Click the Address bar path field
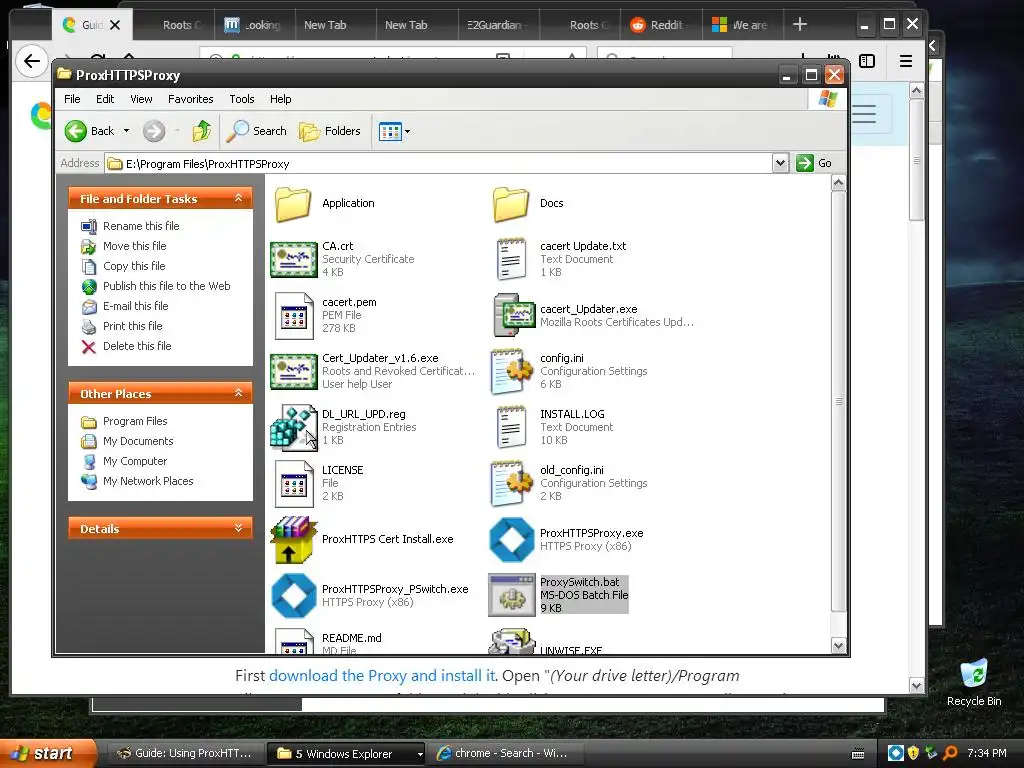This screenshot has width=1024, height=768. [x=438, y=164]
